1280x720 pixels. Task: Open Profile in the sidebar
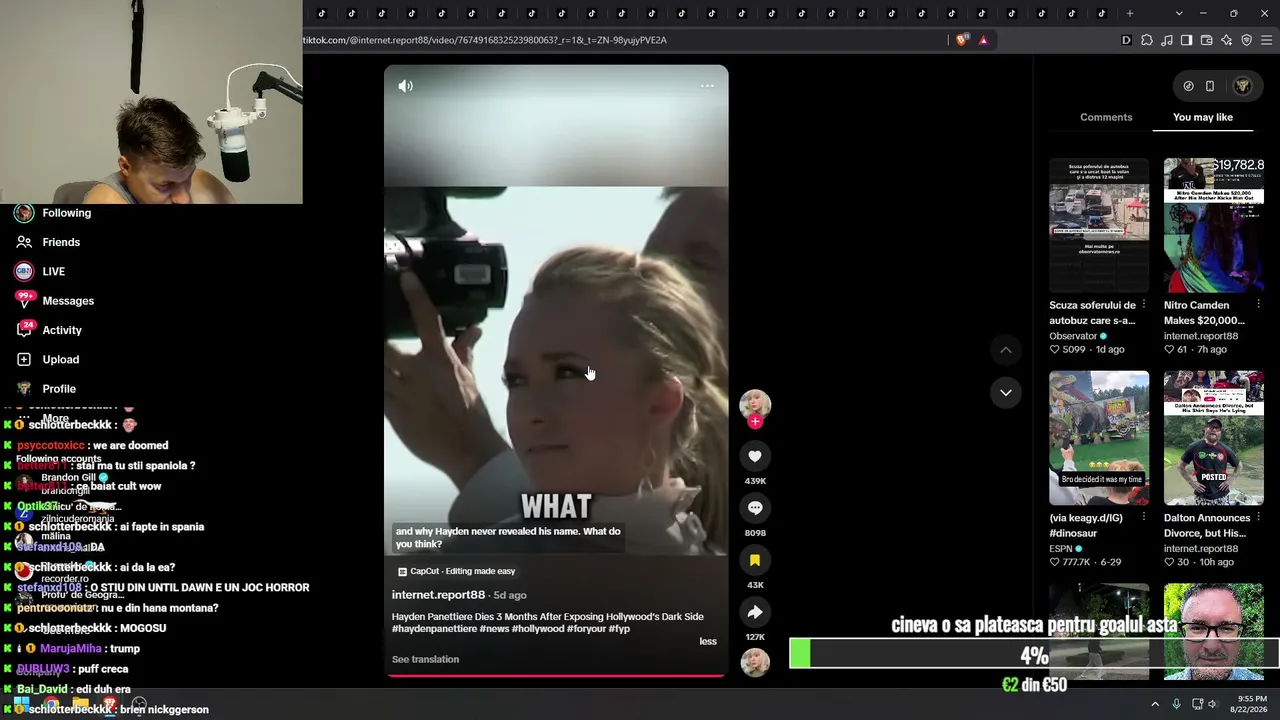click(x=58, y=389)
